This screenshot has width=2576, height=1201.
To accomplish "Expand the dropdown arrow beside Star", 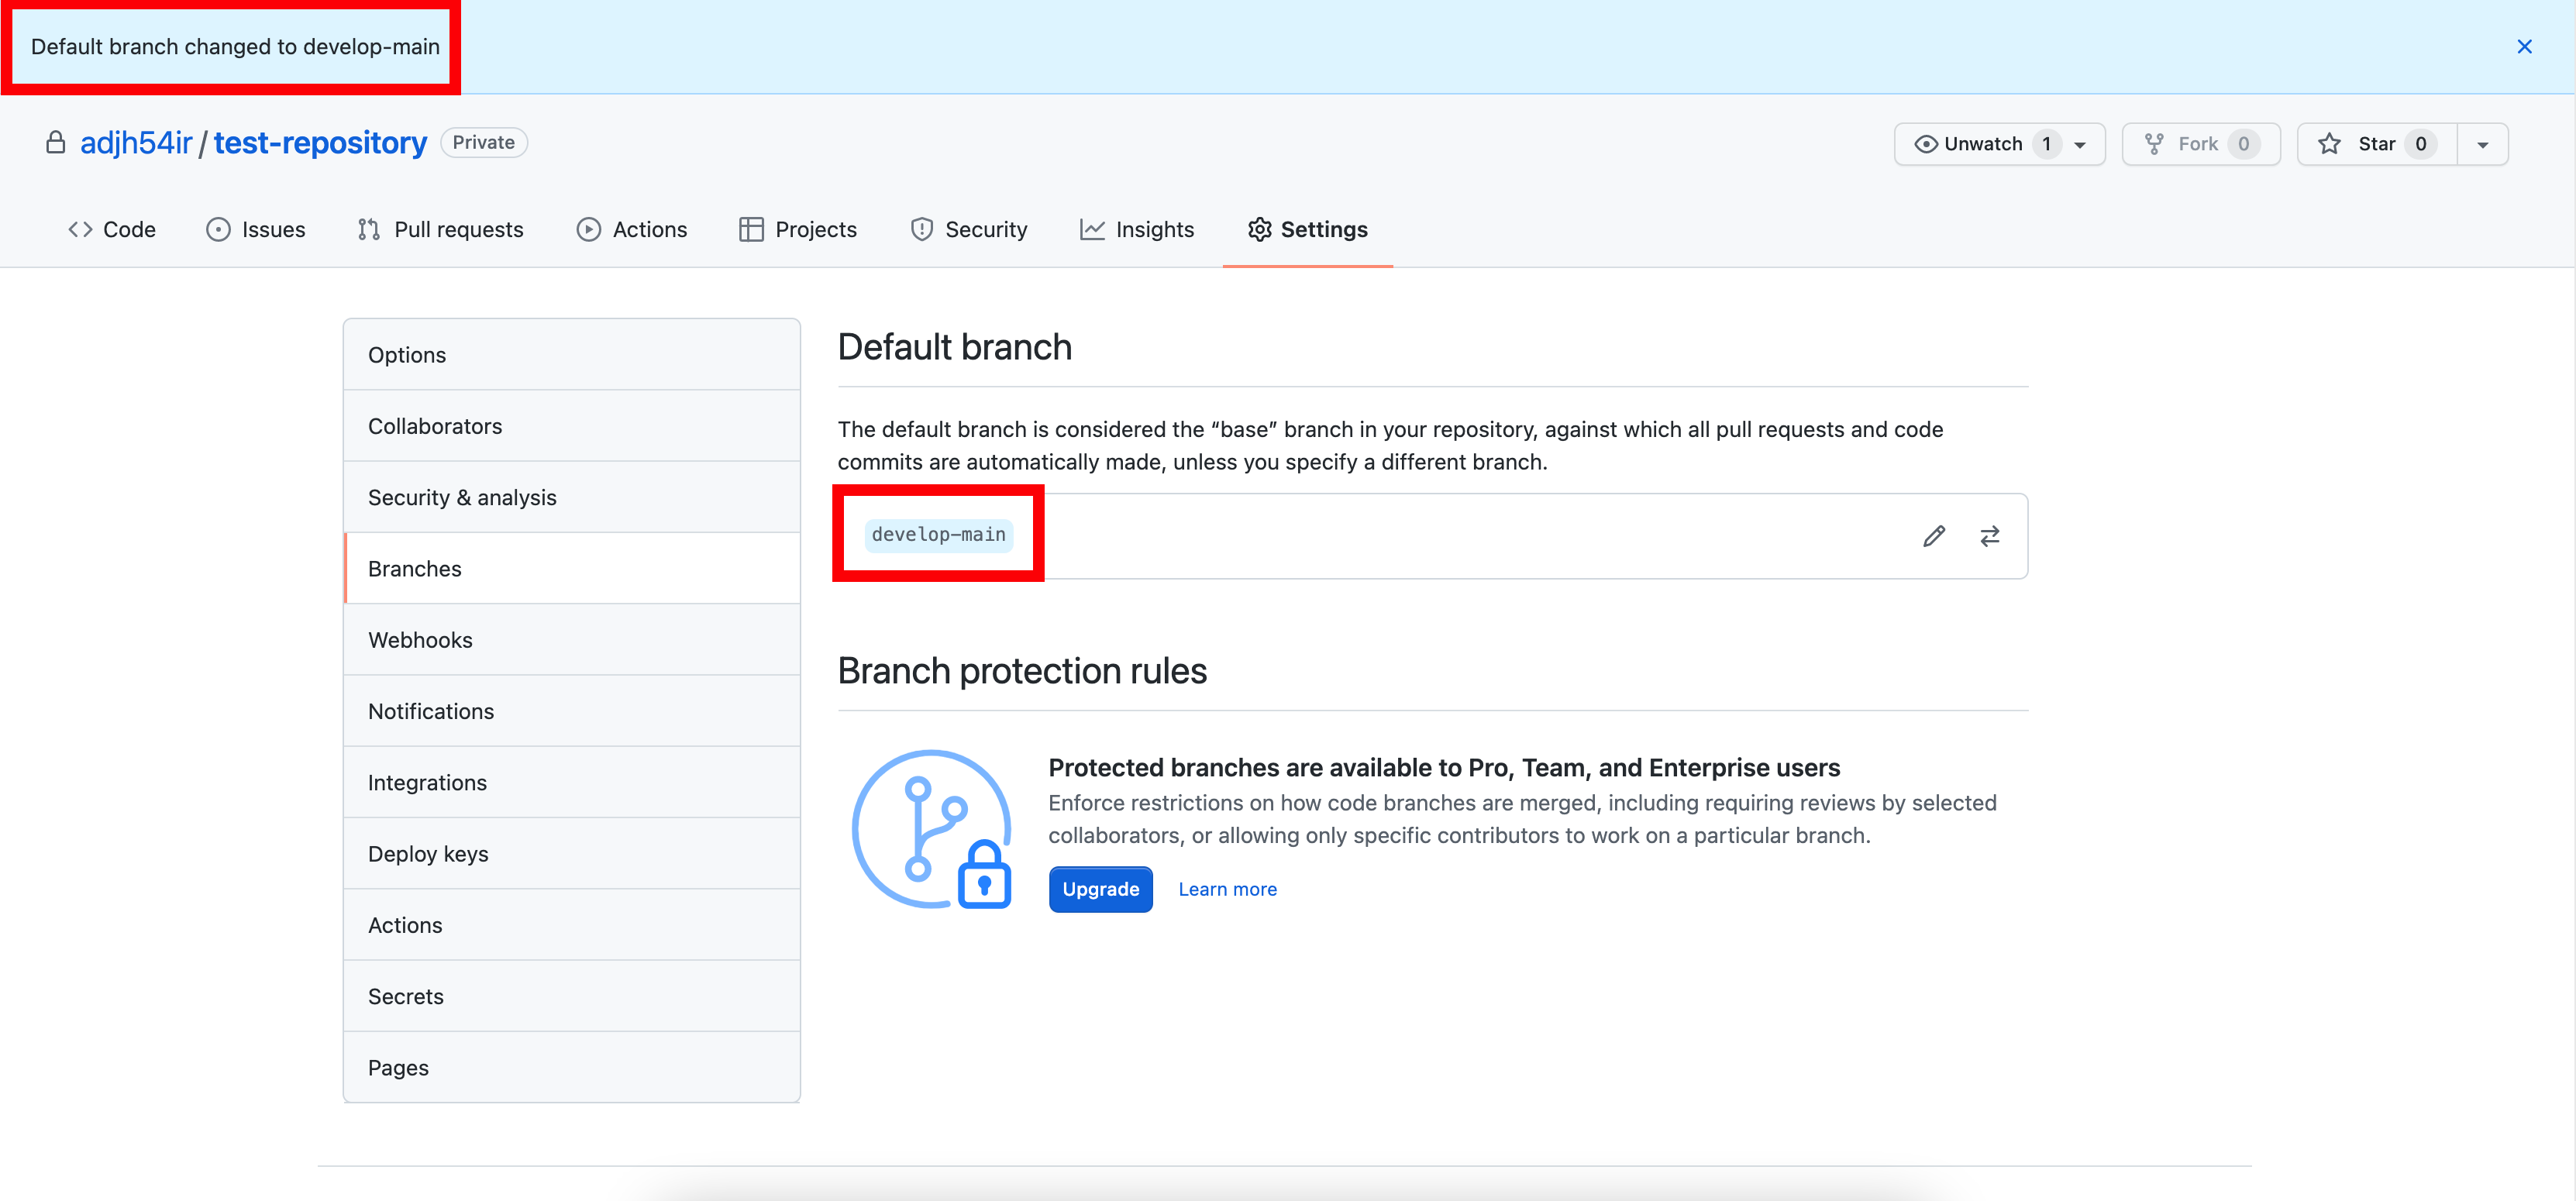I will point(2482,144).
